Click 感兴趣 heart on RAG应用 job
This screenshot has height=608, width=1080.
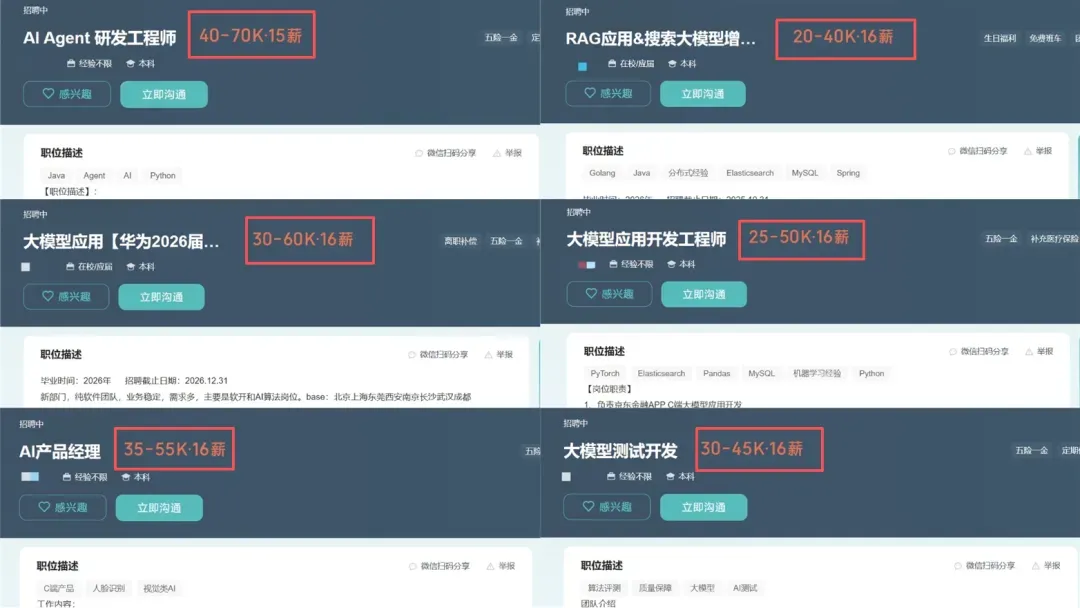tap(608, 93)
